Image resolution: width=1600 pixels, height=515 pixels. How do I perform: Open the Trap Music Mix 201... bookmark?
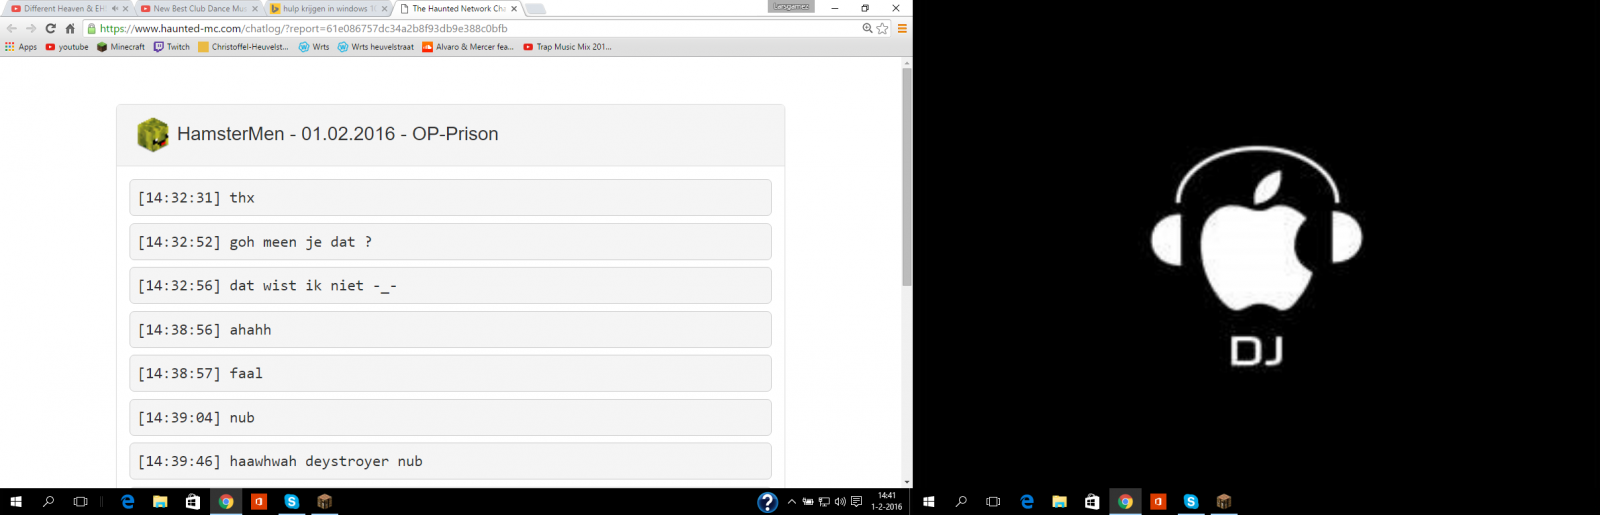(567, 47)
